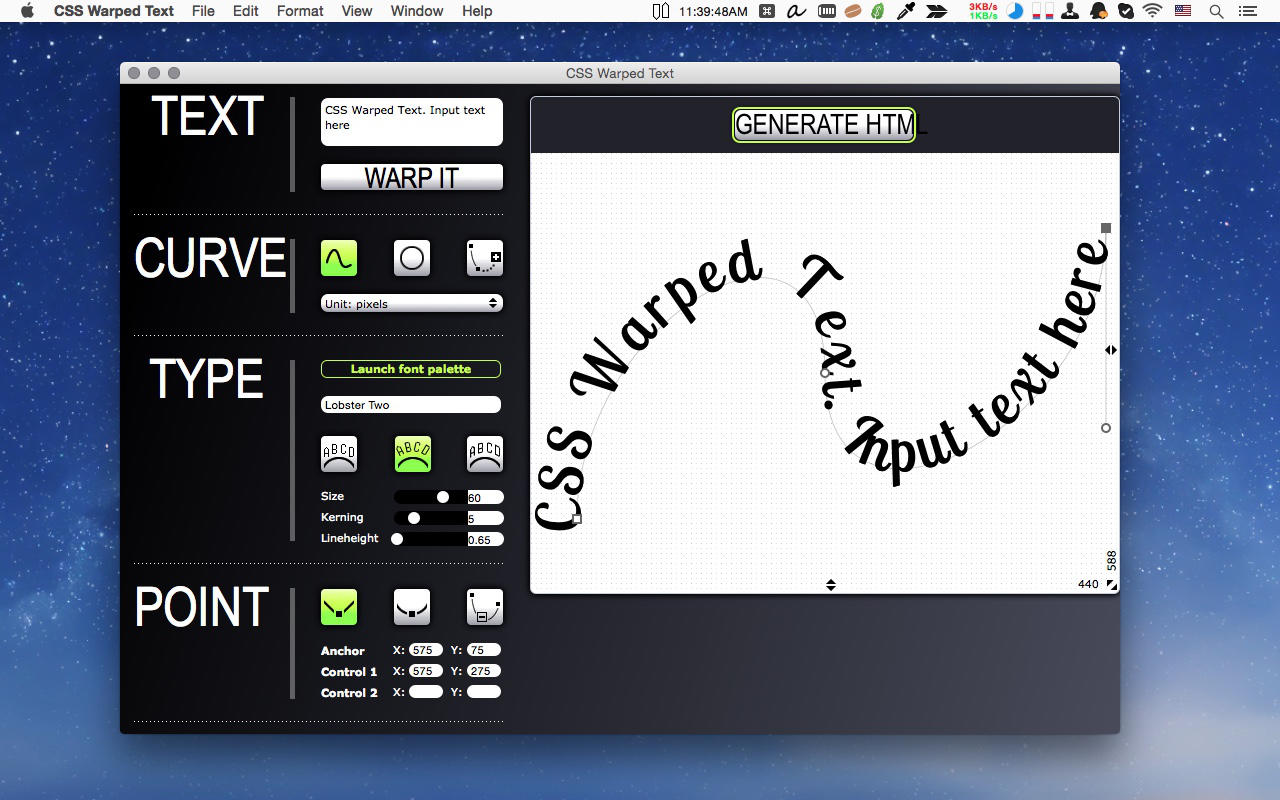
Task: Click Launch font palette button
Action: coord(411,369)
